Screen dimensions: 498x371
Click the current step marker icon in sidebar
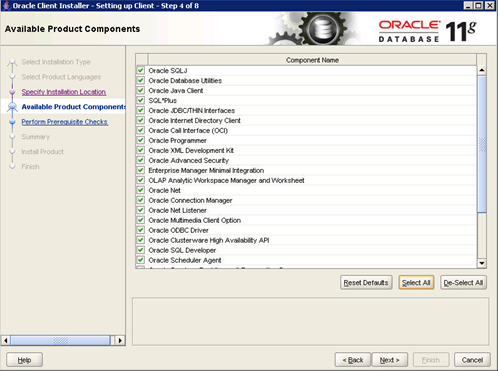click(x=12, y=107)
